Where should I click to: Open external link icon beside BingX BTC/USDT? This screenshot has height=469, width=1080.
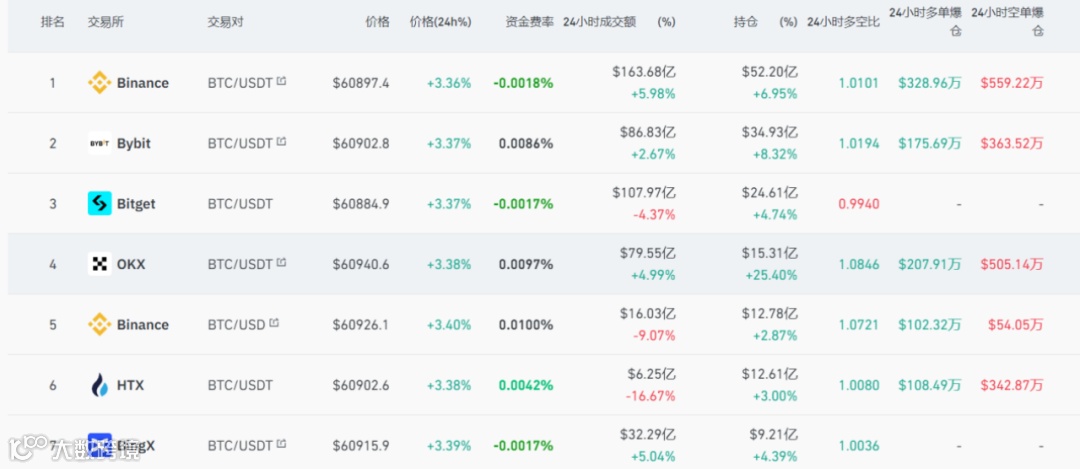click(281, 444)
